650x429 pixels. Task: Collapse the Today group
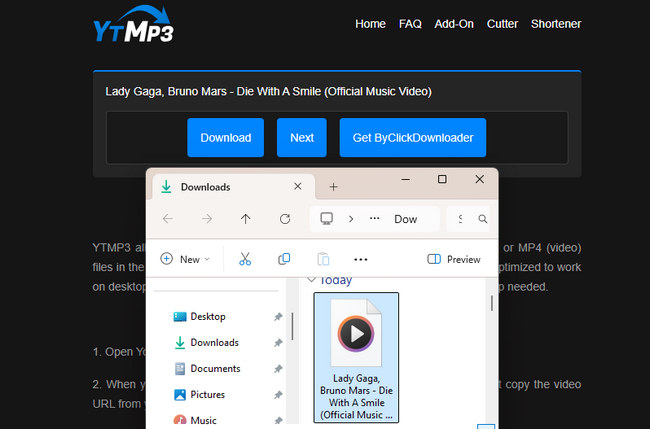click(x=311, y=280)
